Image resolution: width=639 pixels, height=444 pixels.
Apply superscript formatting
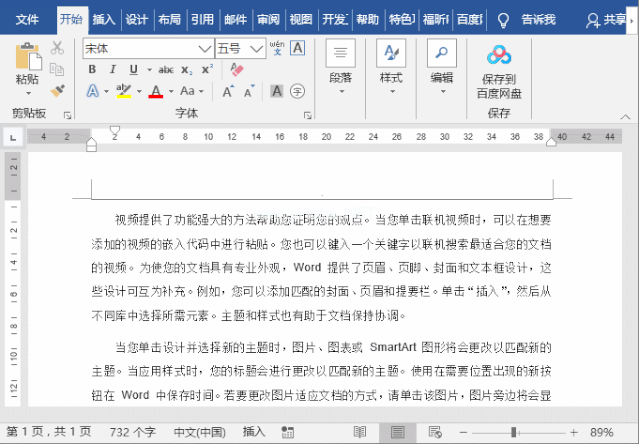click(207, 69)
